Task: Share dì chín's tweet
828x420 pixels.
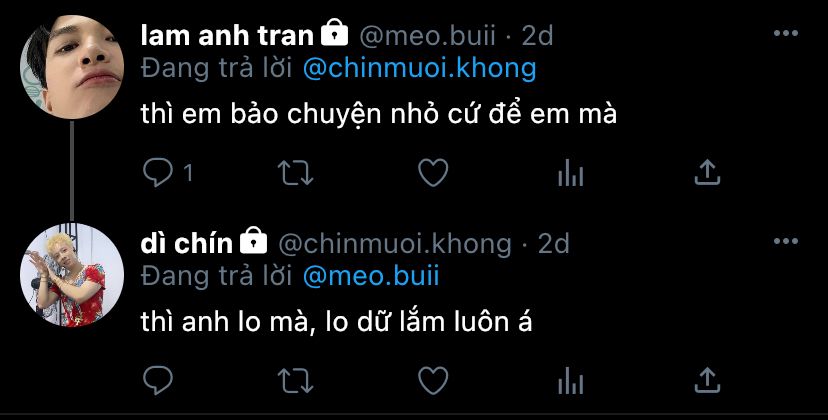Action: pos(707,380)
